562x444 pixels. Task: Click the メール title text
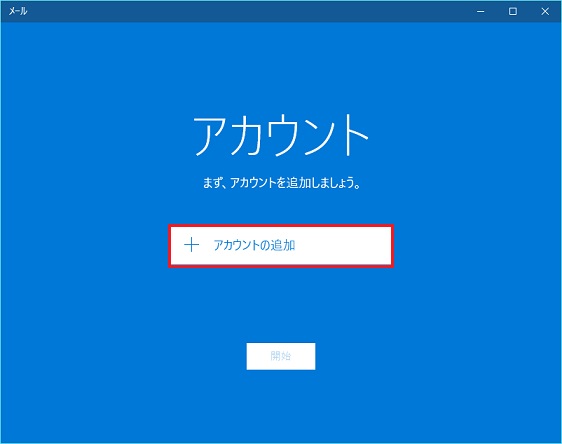(18, 11)
